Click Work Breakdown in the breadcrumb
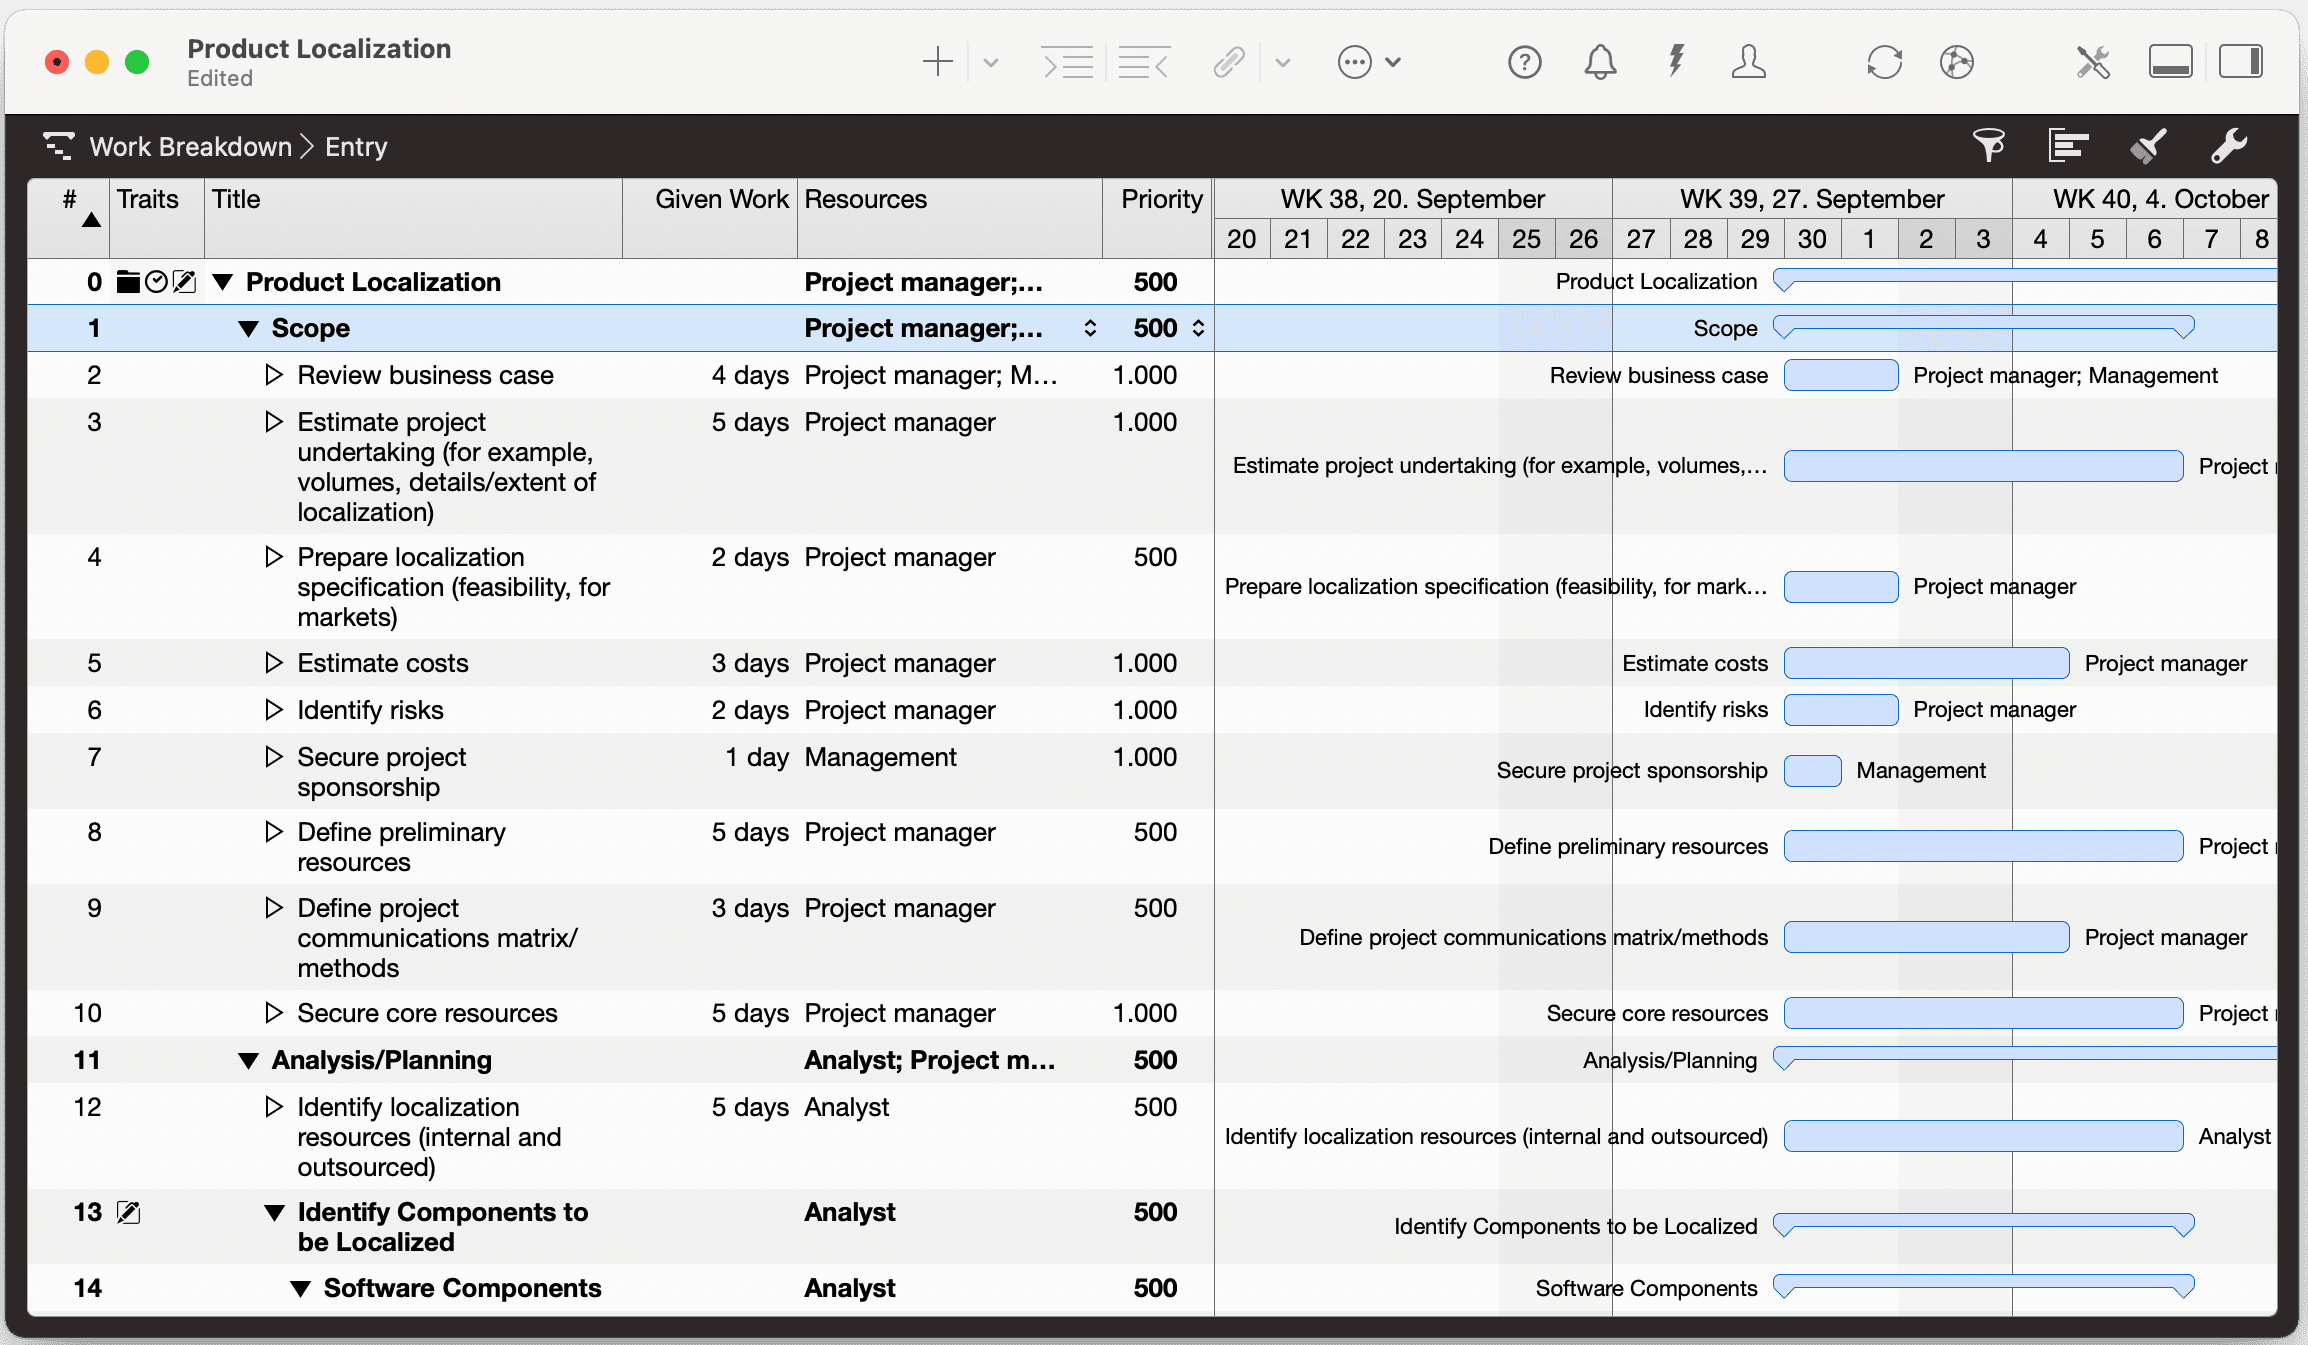Viewport: 2308px width, 1345px height. [190, 147]
